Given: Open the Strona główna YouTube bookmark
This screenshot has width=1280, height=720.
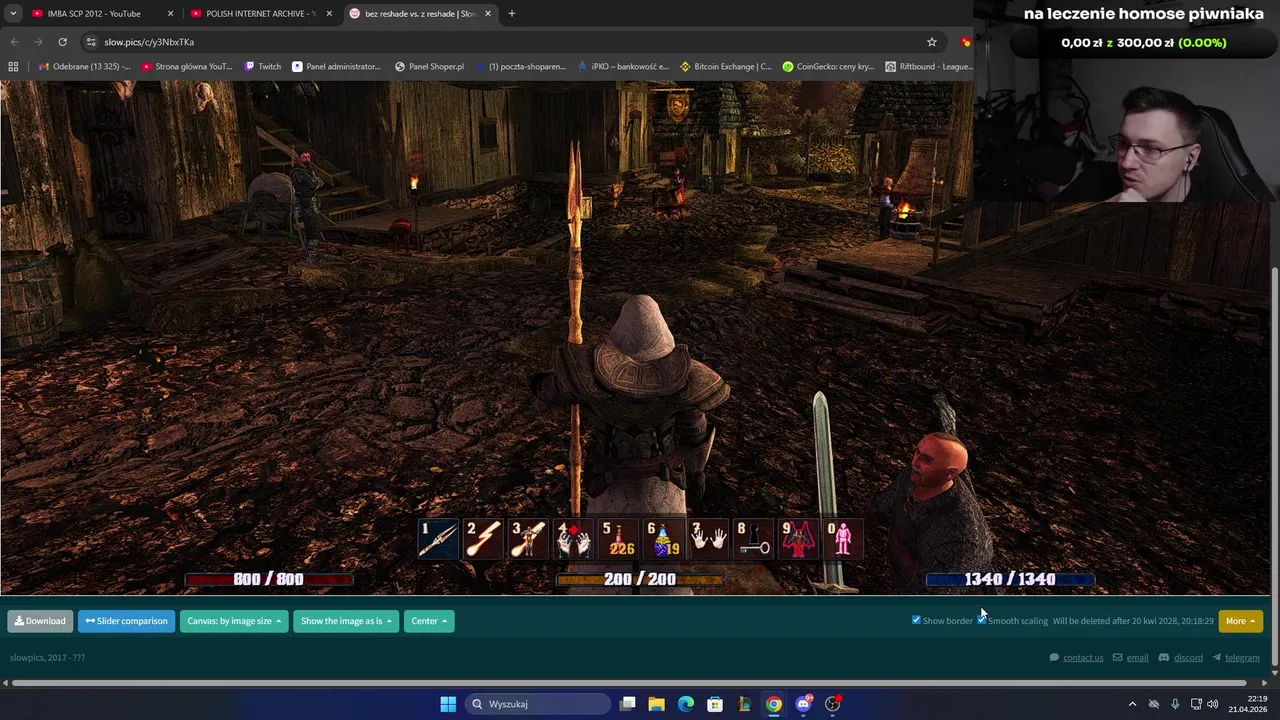Looking at the screenshot, I should (x=187, y=67).
